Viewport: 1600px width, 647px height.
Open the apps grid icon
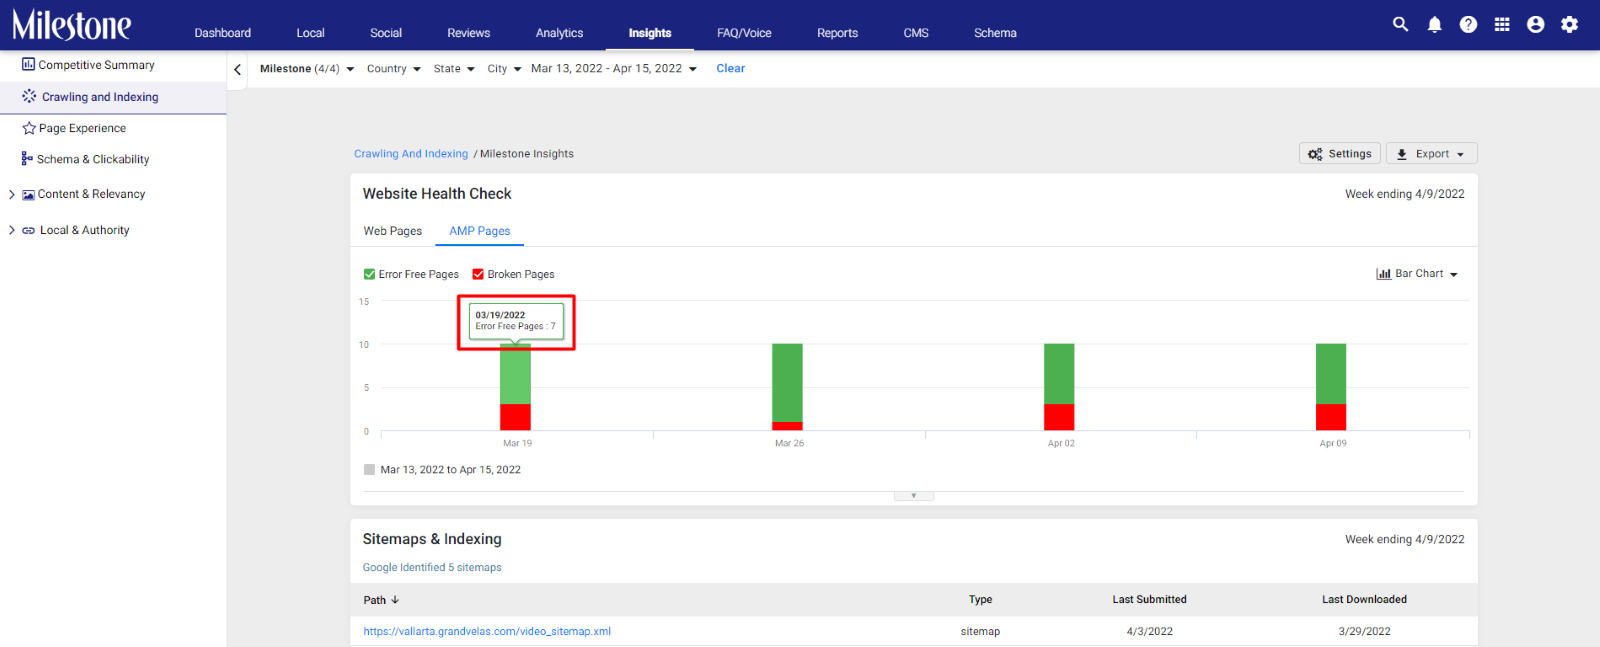(x=1502, y=24)
